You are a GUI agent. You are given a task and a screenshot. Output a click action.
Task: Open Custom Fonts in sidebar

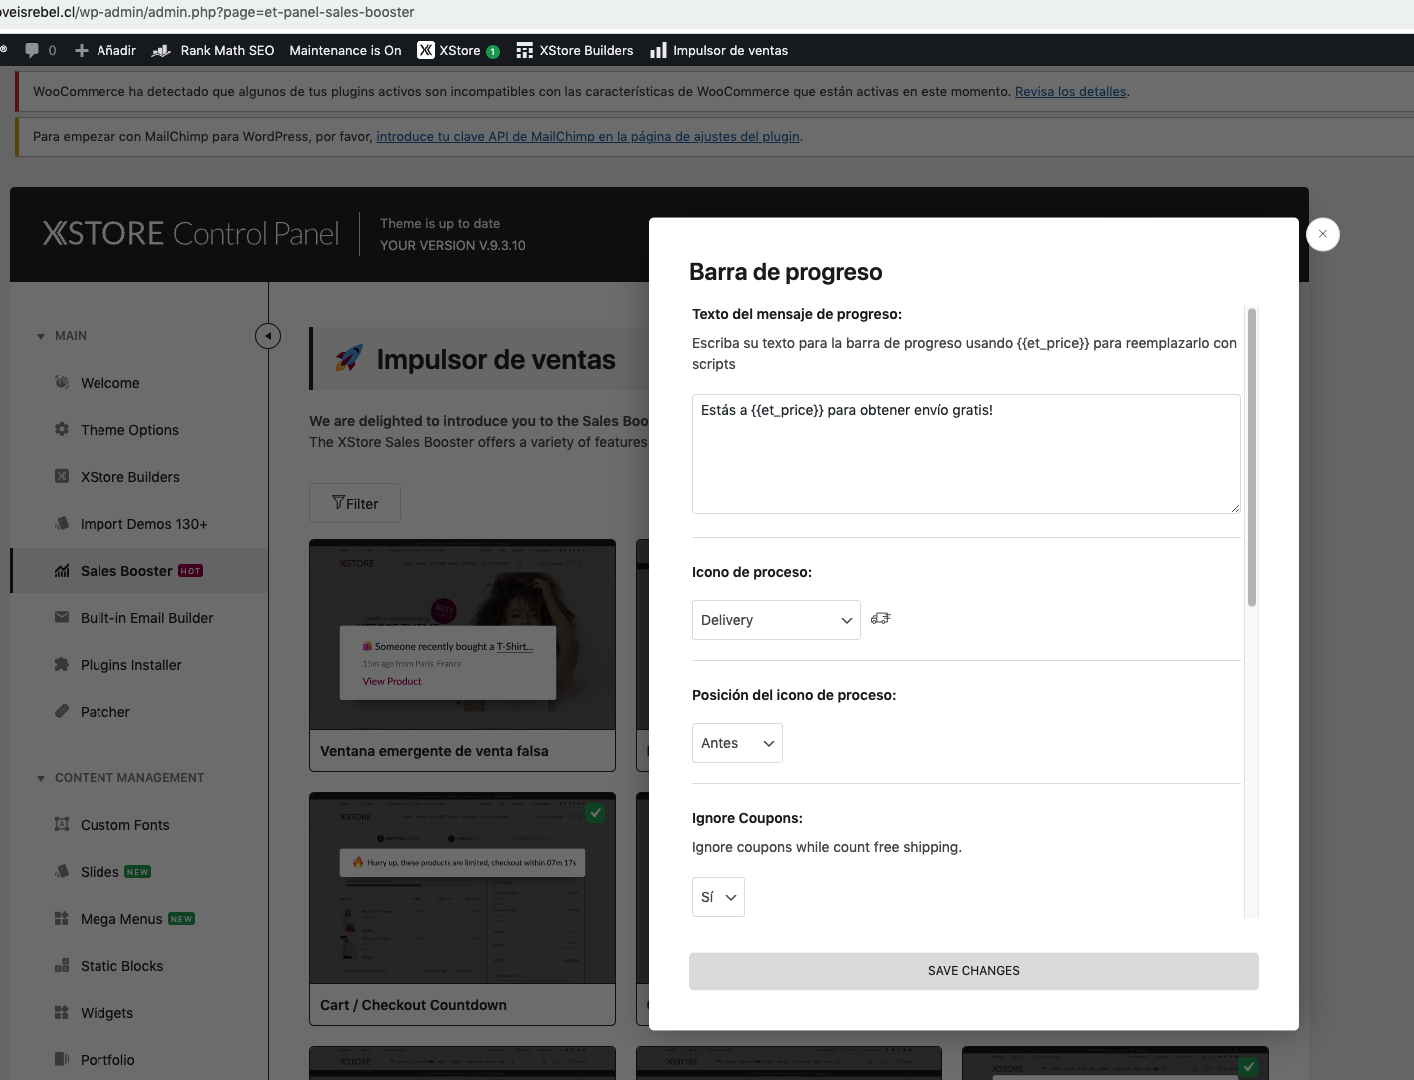(125, 825)
